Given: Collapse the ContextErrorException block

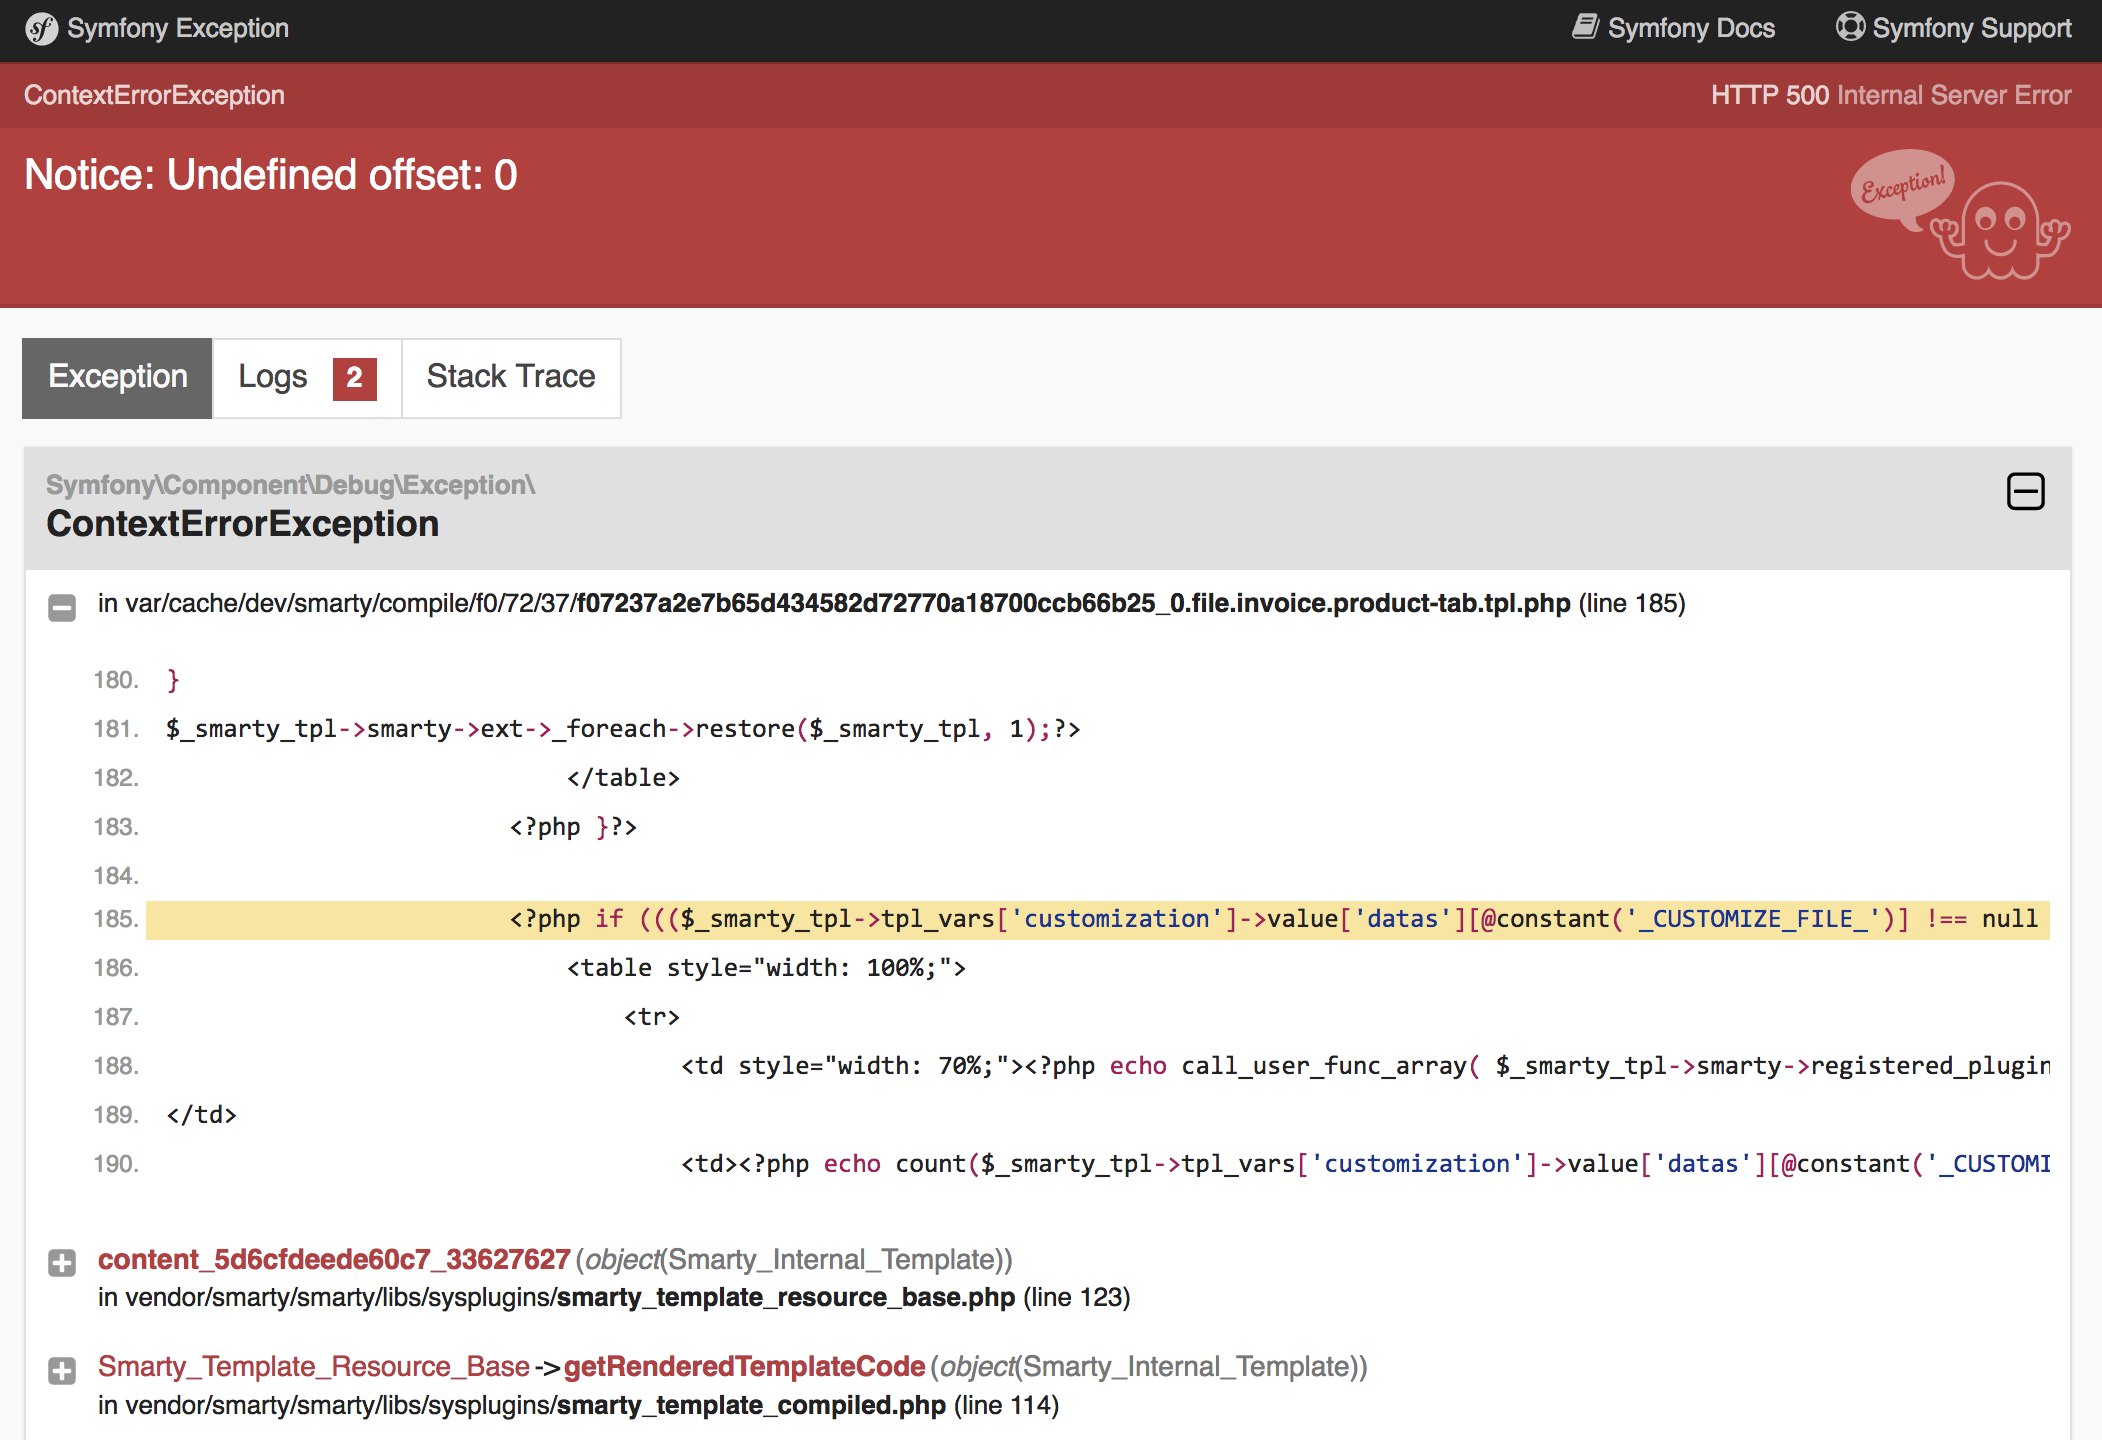Looking at the screenshot, I should coord(2025,491).
